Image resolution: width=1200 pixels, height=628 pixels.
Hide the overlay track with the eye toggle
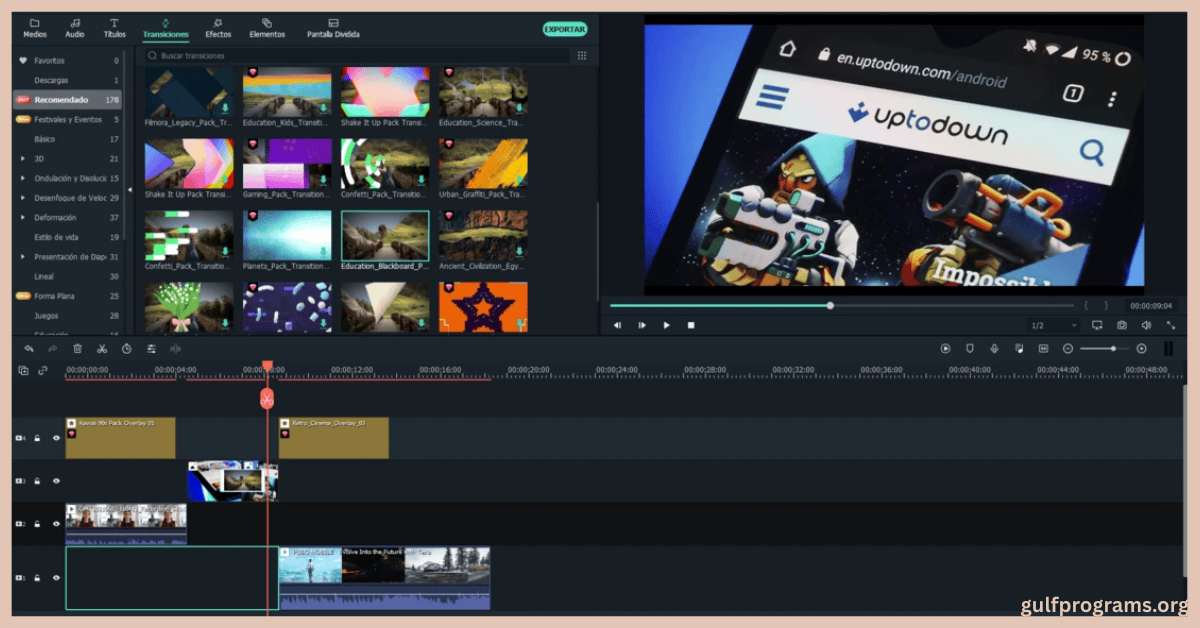[57, 437]
